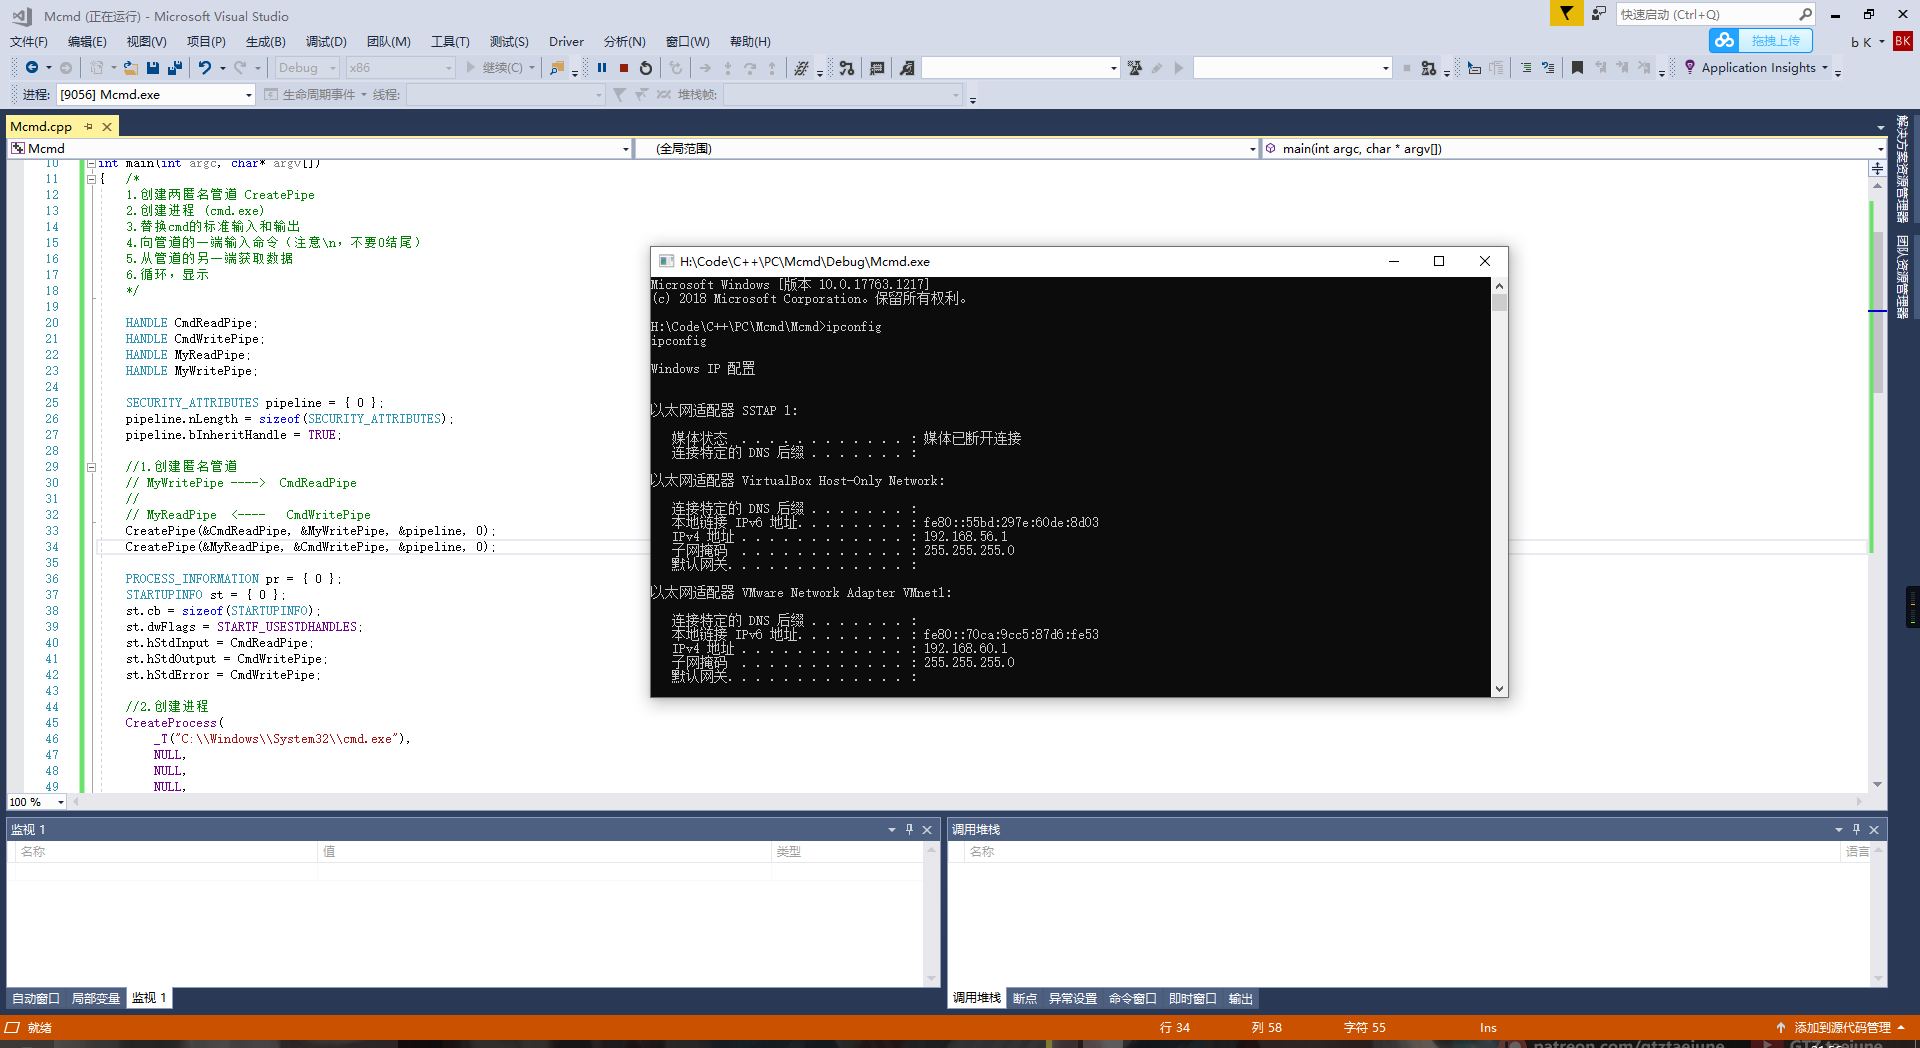Open the 工具(T) menu
Image resolution: width=1920 pixels, height=1048 pixels.
coord(450,42)
